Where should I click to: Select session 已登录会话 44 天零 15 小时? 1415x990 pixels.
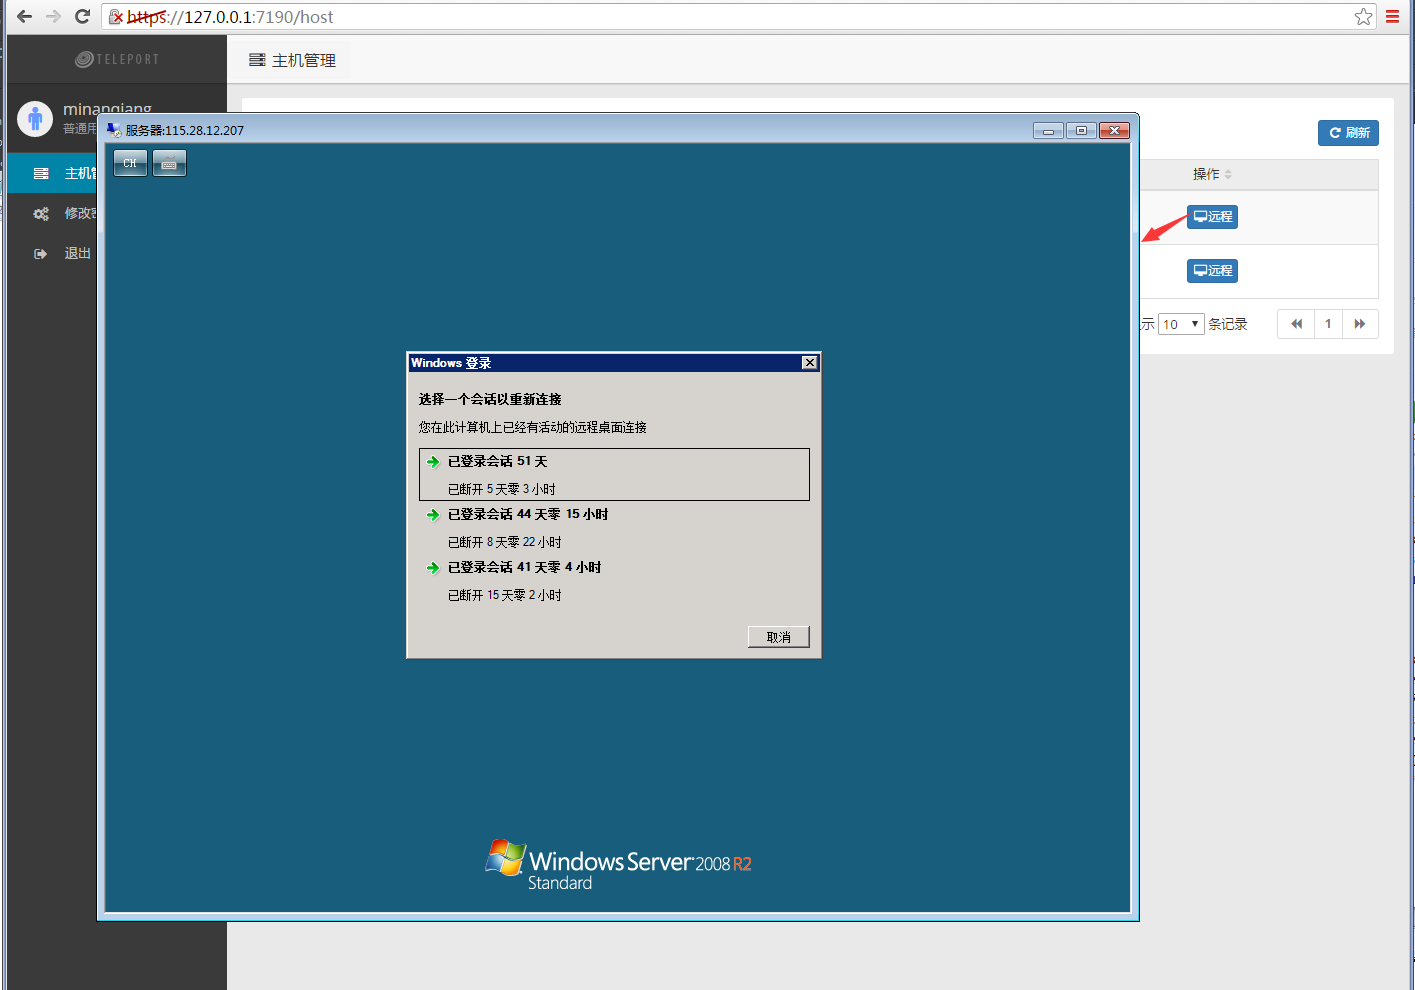[x=614, y=527]
